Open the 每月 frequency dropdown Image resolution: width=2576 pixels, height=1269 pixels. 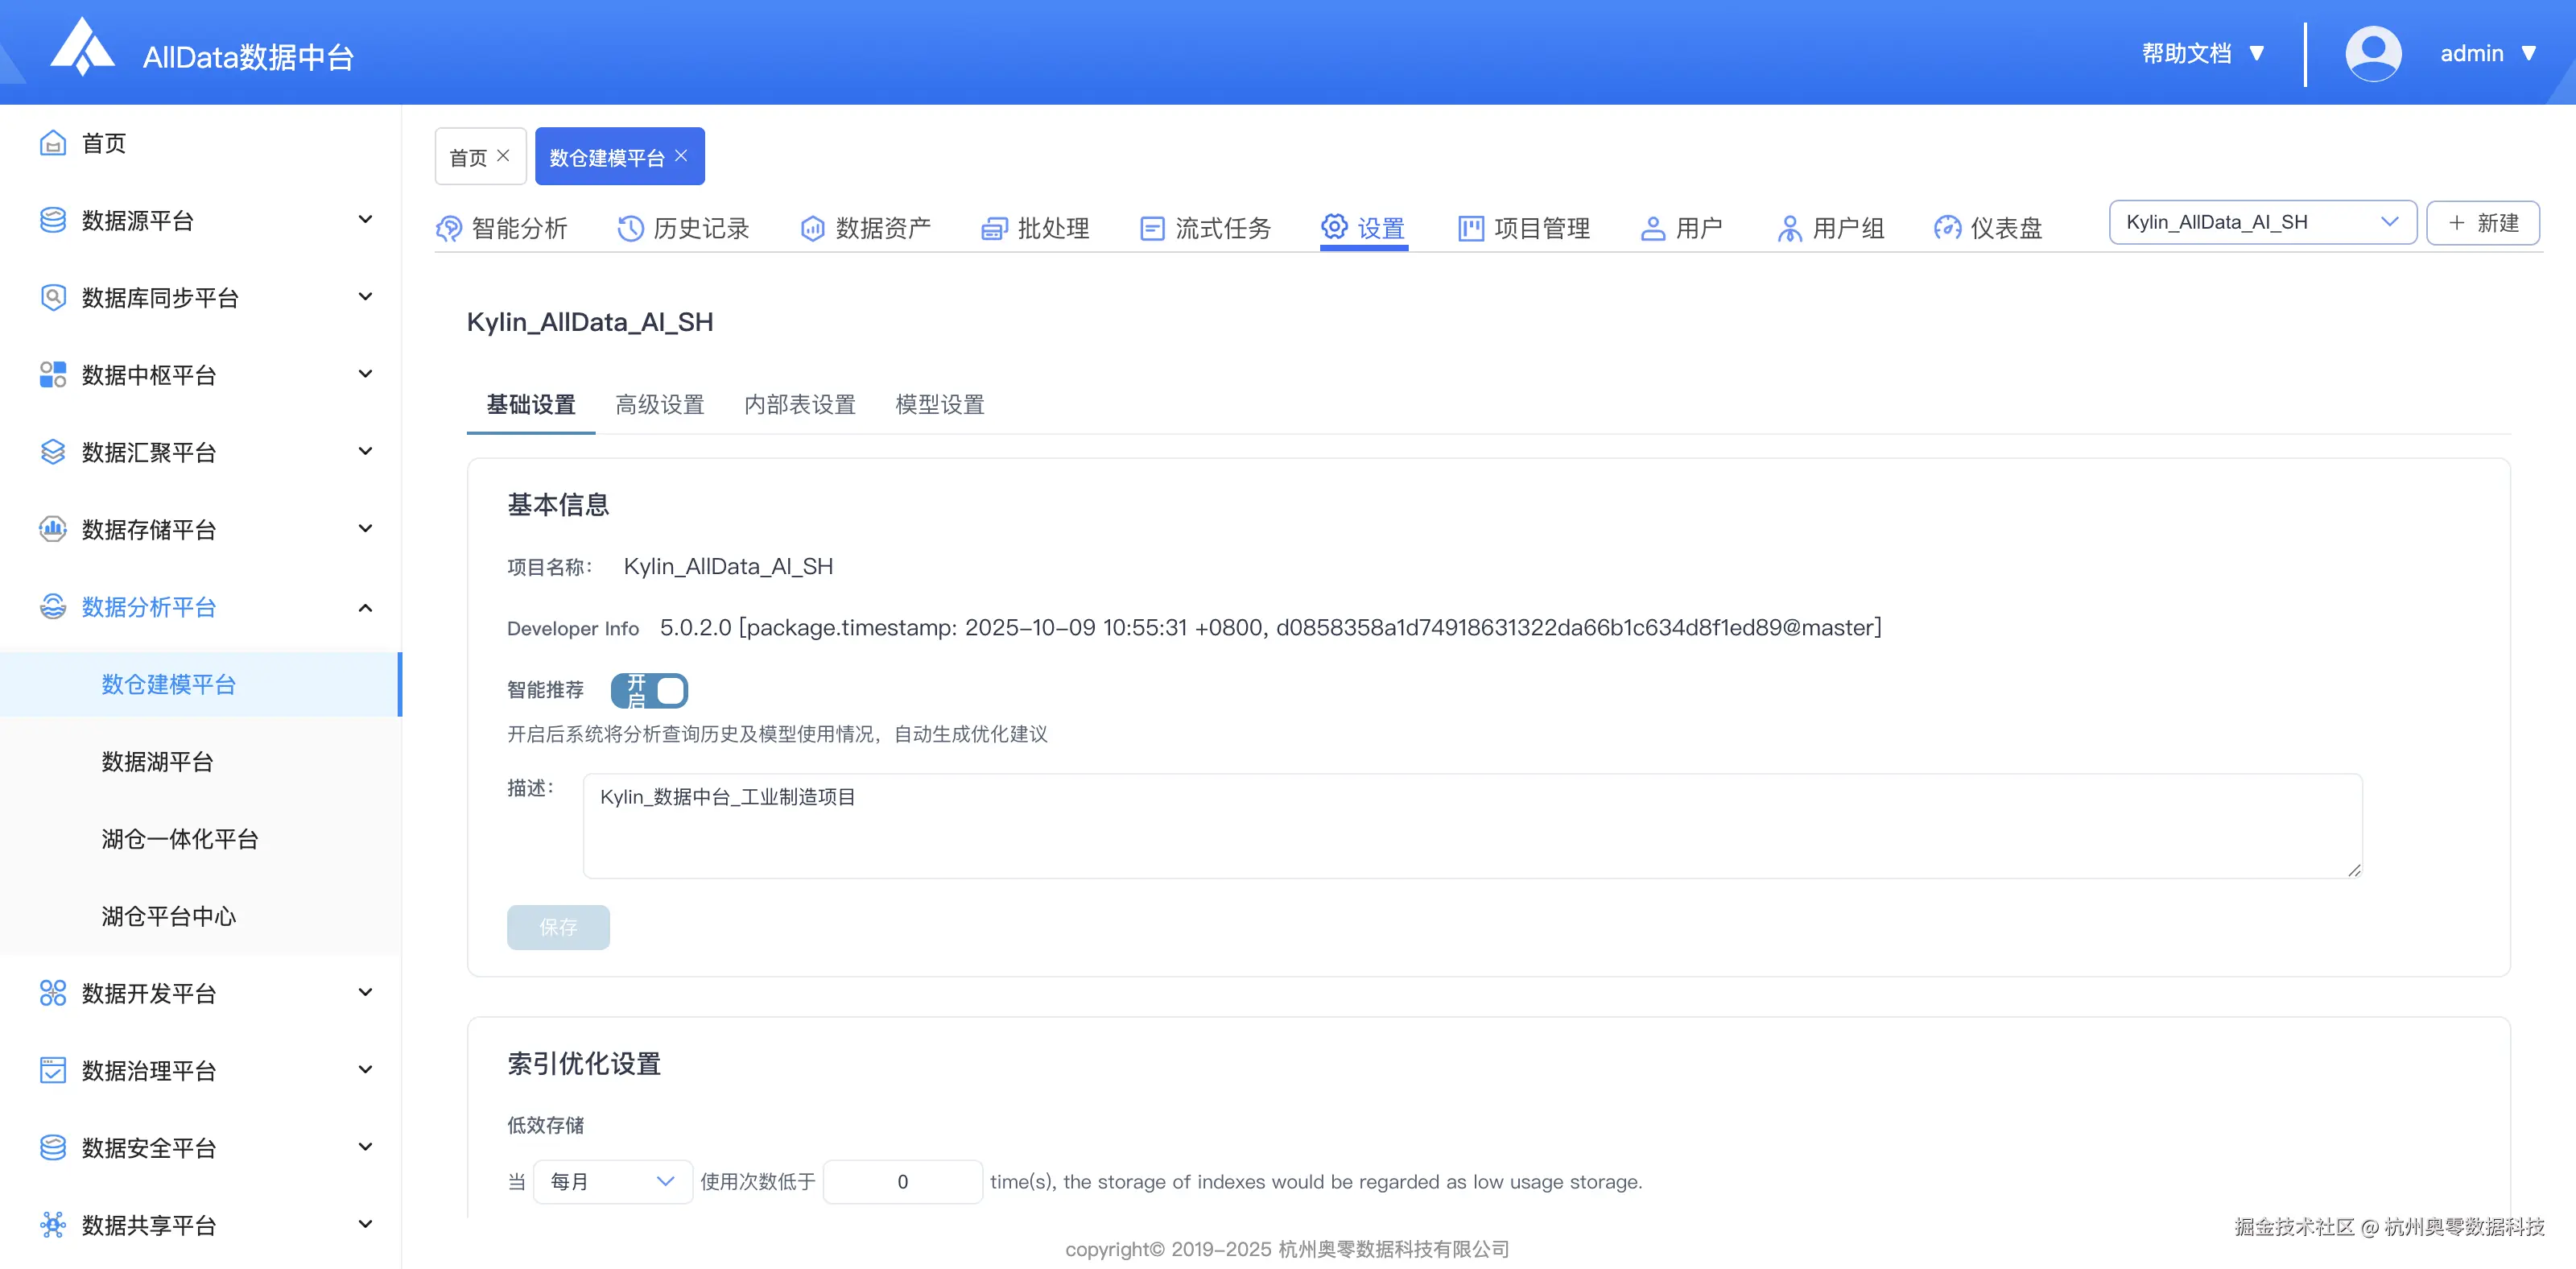[612, 1181]
